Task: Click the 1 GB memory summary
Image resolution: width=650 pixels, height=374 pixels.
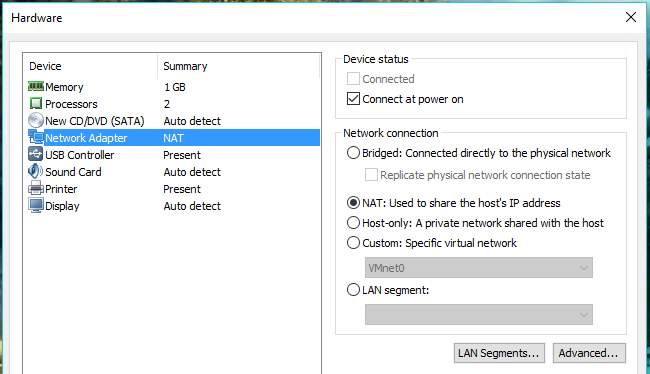Action: [175, 87]
